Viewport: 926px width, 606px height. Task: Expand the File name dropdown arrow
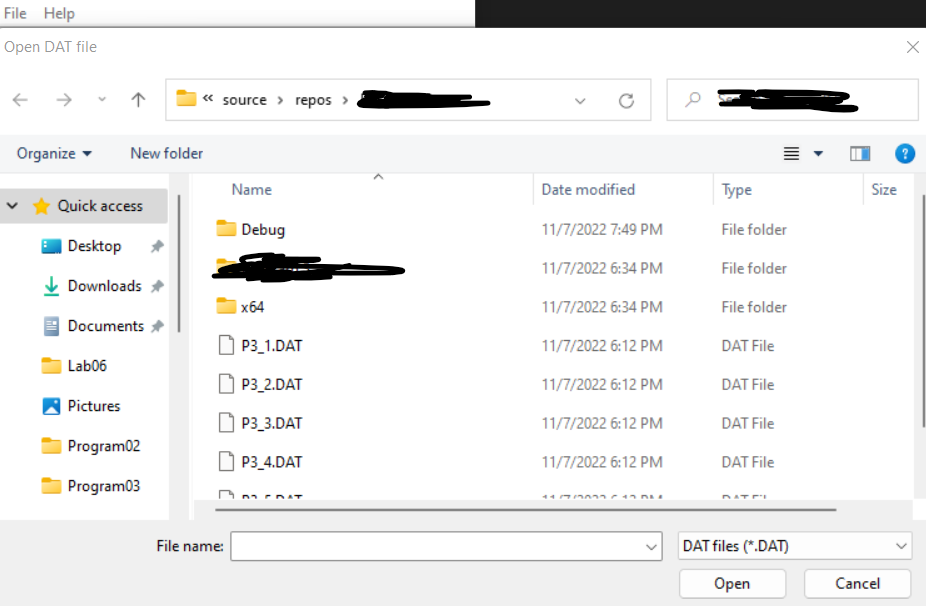point(651,547)
